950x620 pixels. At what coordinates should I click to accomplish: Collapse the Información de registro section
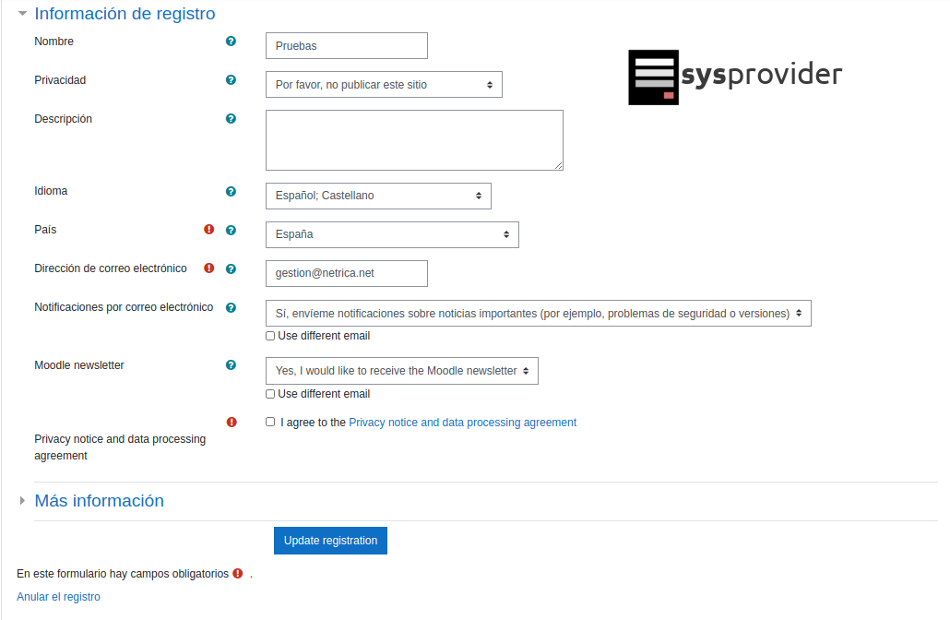click(124, 14)
